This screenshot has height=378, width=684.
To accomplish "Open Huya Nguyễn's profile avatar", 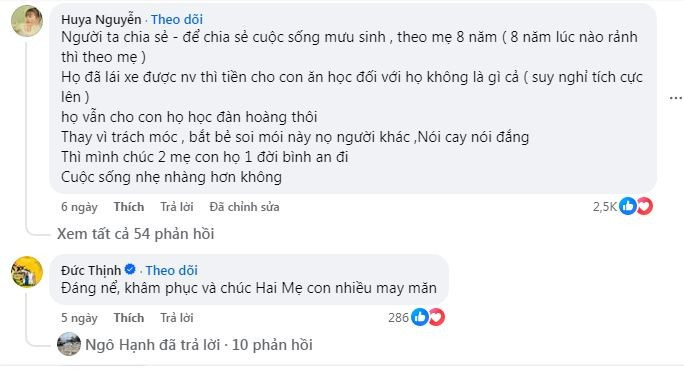I will [x=27, y=21].
